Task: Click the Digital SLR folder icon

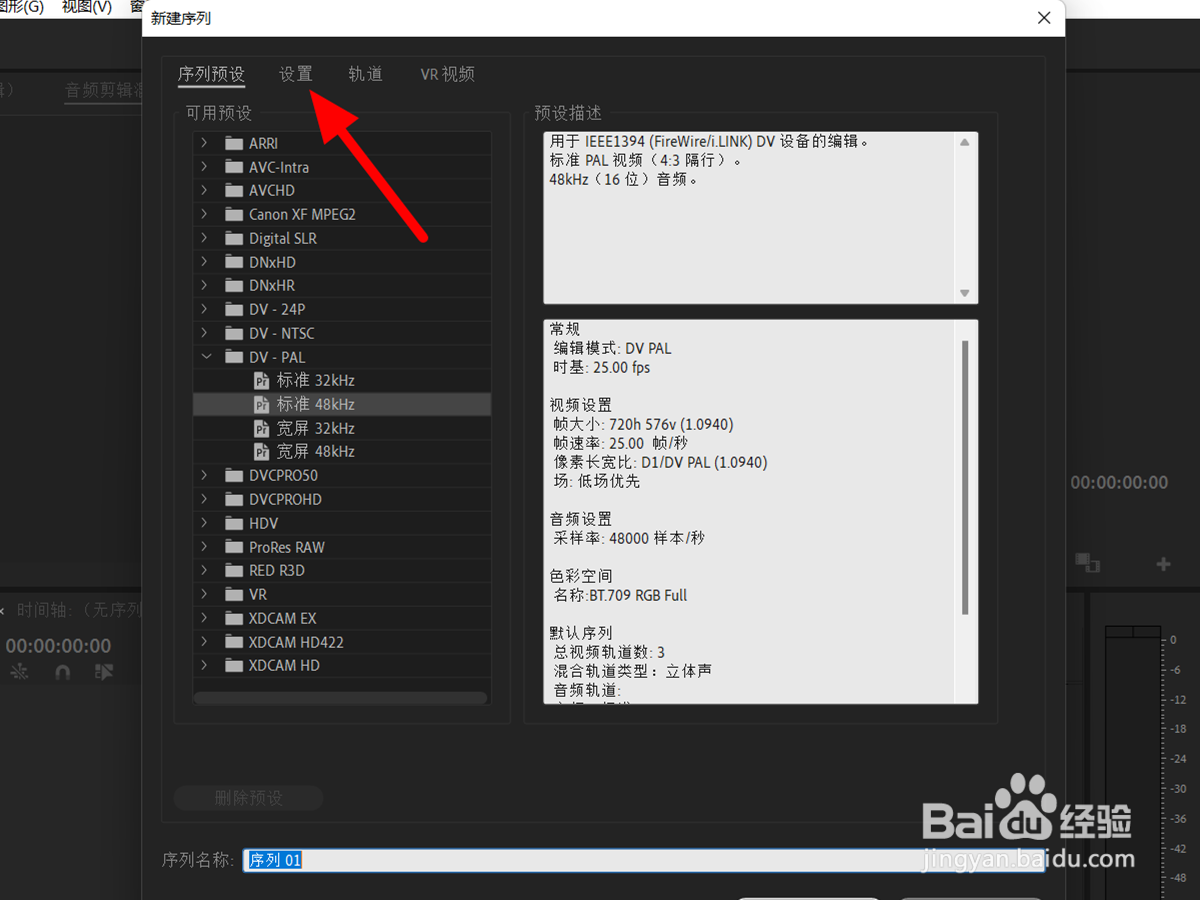Action: click(x=234, y=238)
